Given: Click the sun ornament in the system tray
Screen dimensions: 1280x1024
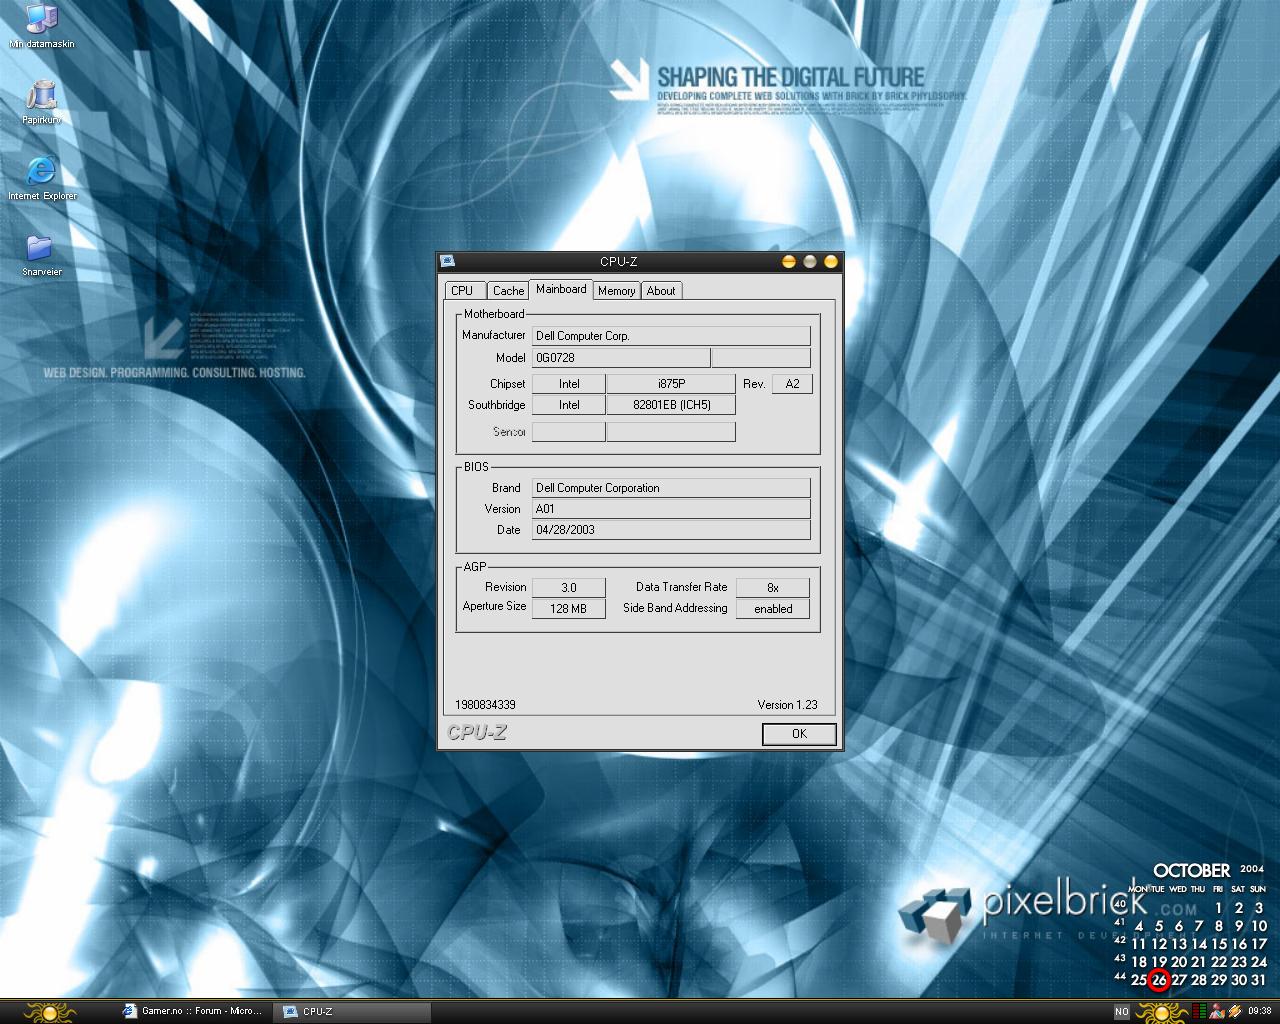Looking at the screenshot, I should click(x=1161, y=1012).
